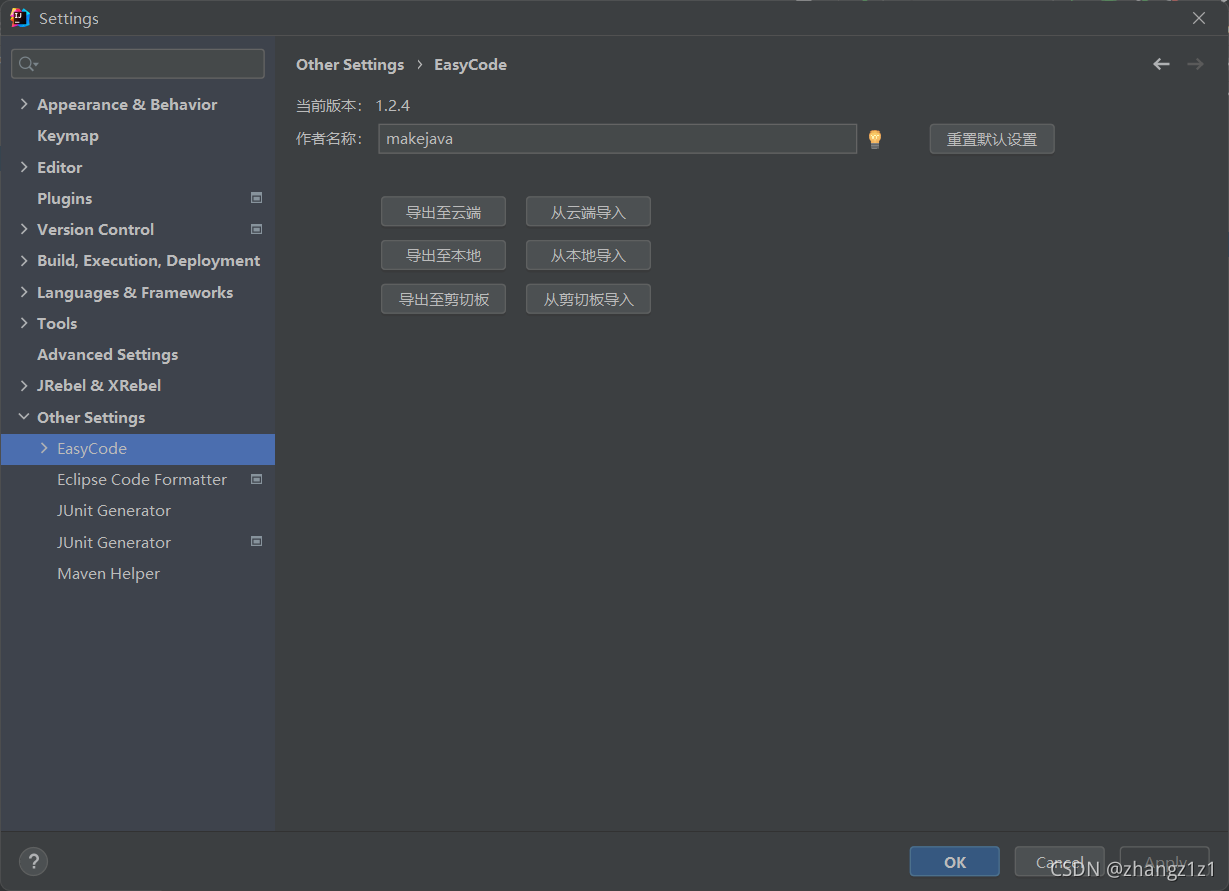Click the lightbulb hint icon beside author name
The image size is (1229, 891).
[x=875, y=139]
